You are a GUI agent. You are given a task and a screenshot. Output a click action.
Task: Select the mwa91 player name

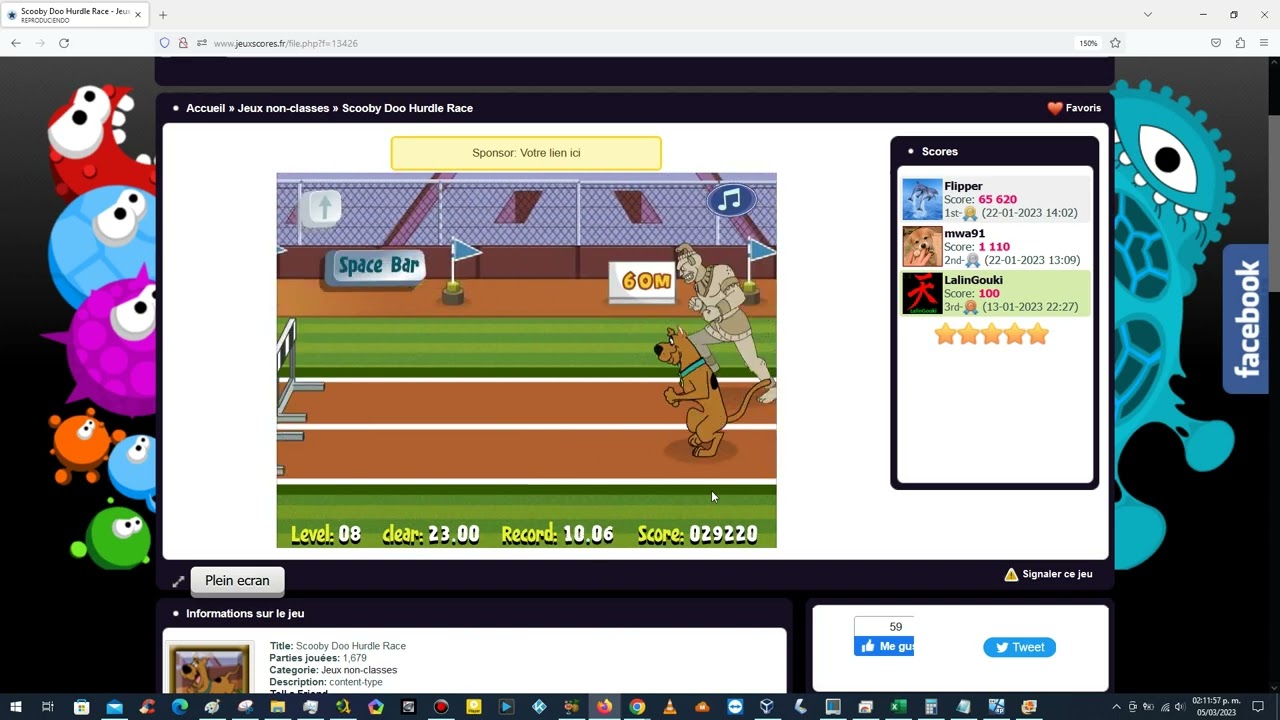point(964,233)
